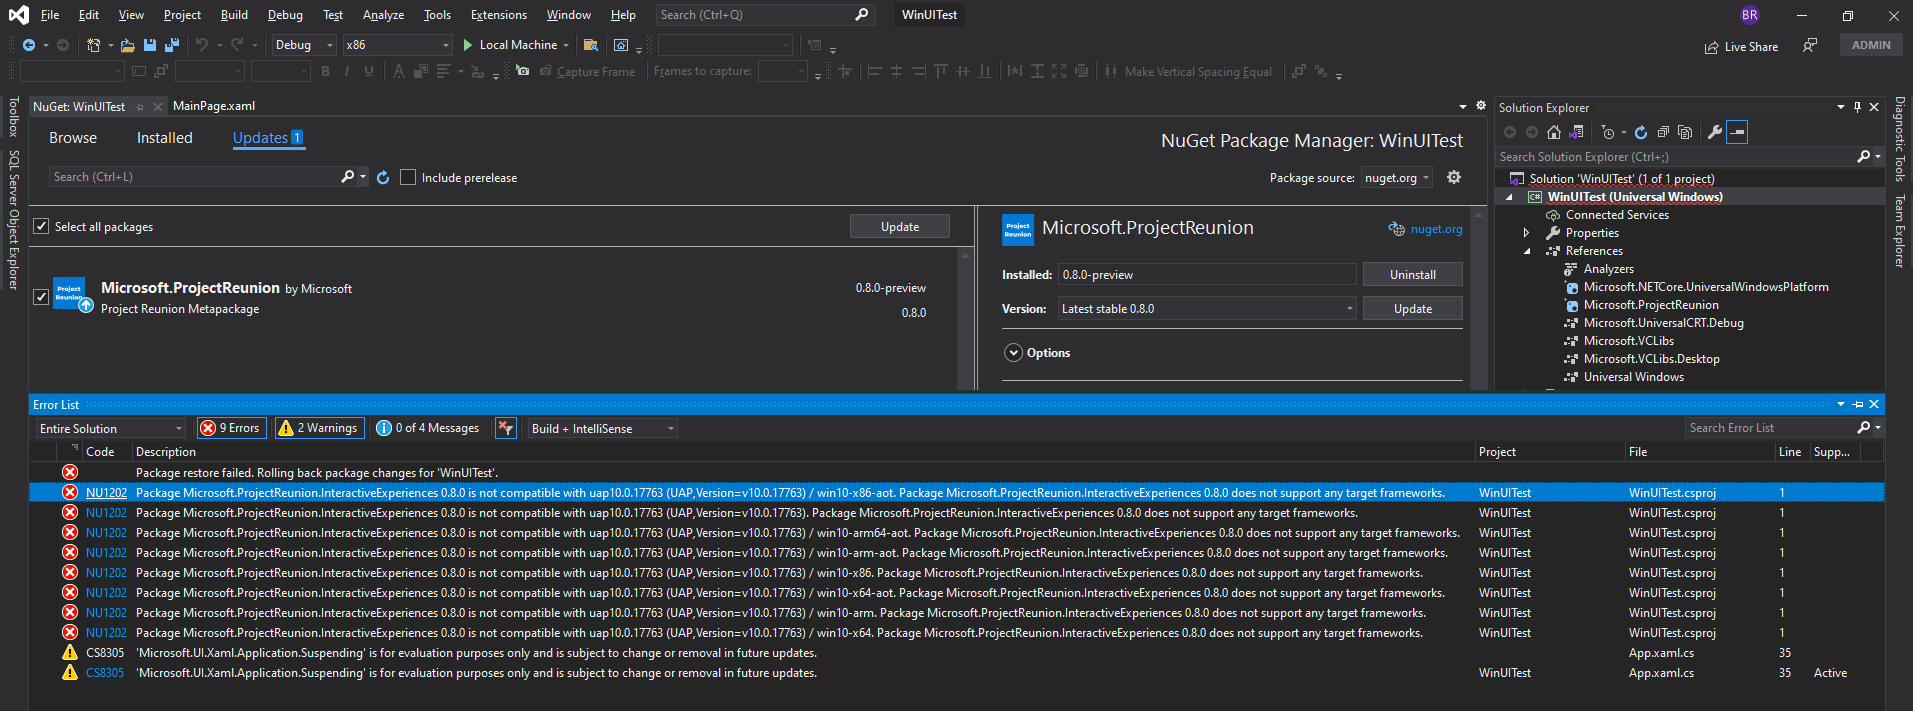Enable Include prerelease checkbox
Screen dimensions: 1913x711
click(x=408, y=177)
